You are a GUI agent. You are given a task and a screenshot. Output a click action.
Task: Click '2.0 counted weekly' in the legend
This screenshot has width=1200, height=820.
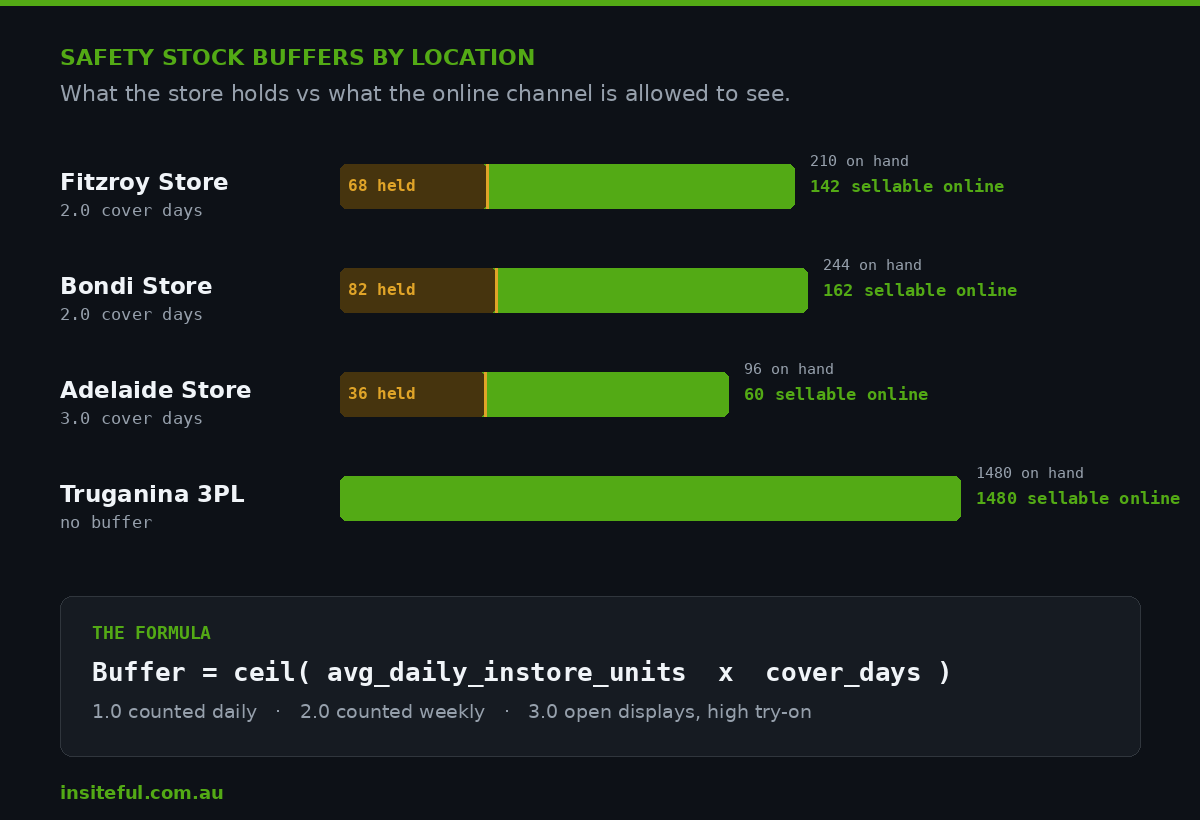pyautogui.click(x=392, y=712)
